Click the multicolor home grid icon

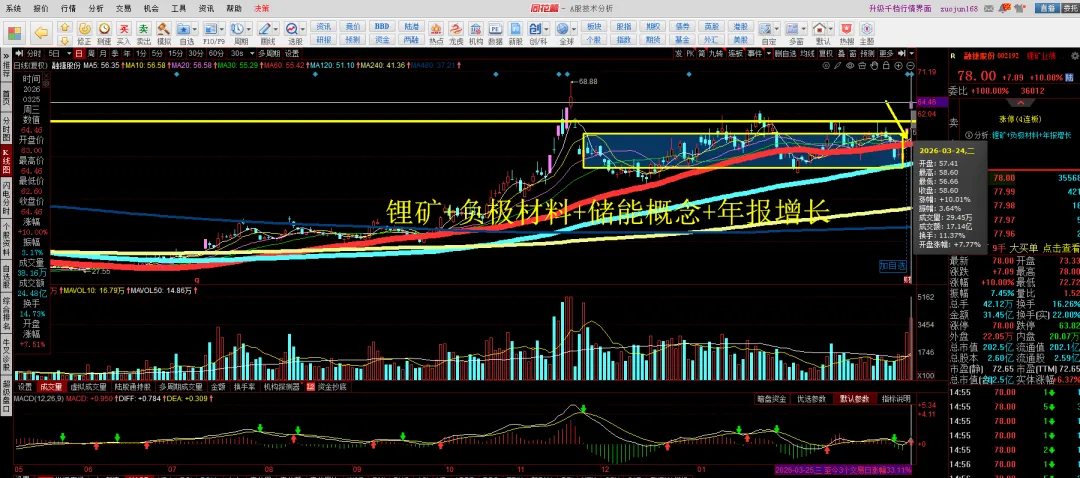(14, 32)
